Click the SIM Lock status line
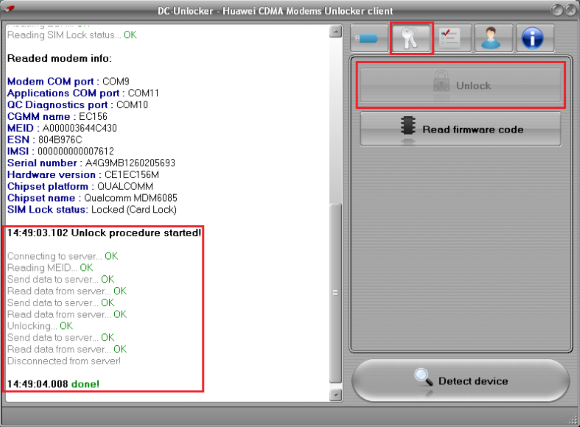Screen dimensions: 580x427 [x=92, y=210]
